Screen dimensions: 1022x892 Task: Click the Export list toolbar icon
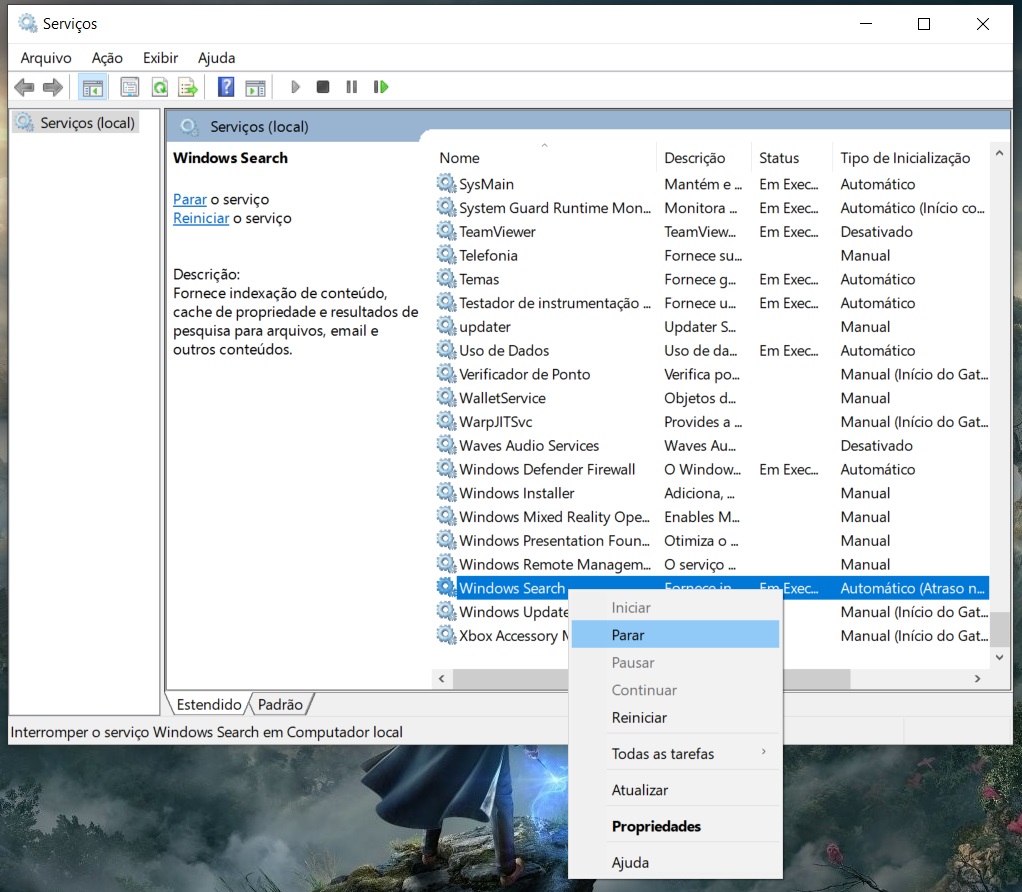[x=188, y=87]
